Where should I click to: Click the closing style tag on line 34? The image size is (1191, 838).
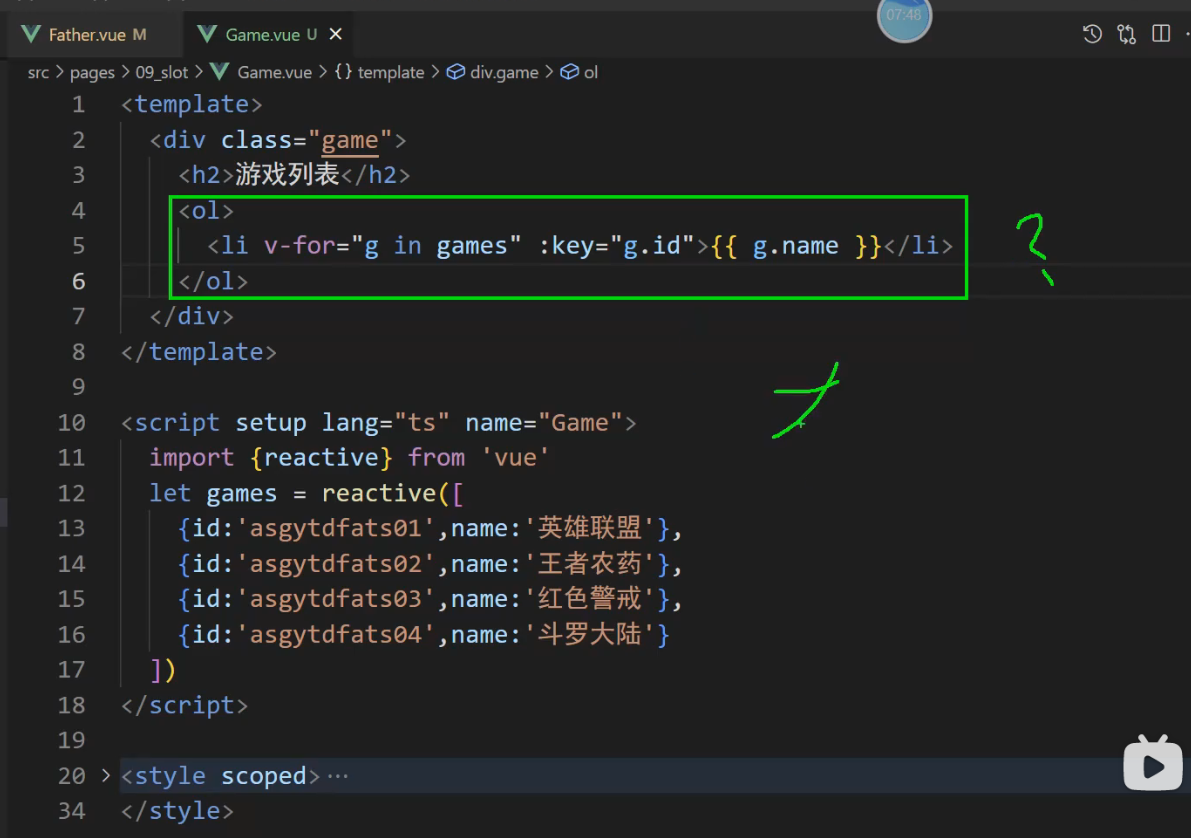pos(178,811)
